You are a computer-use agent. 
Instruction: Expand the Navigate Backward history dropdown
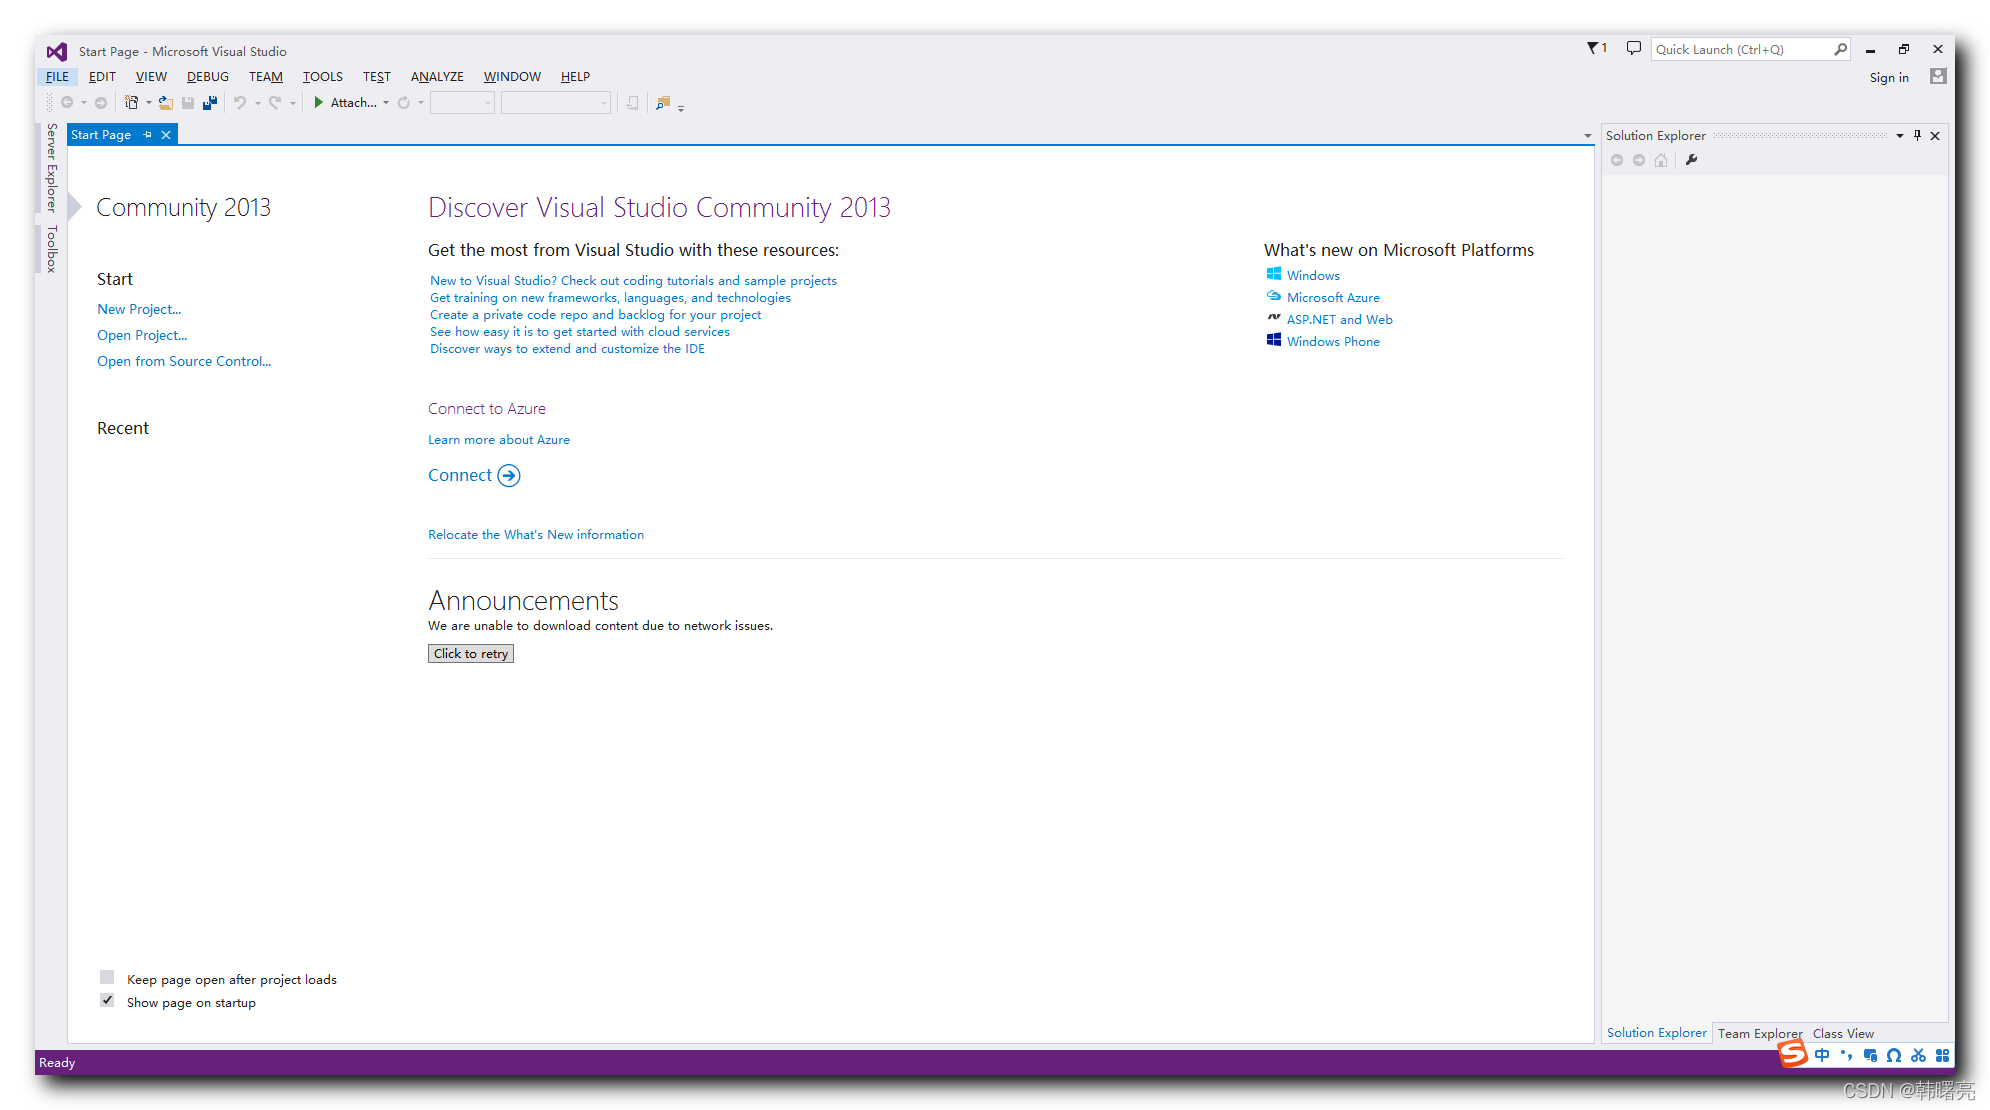(84, 103)
